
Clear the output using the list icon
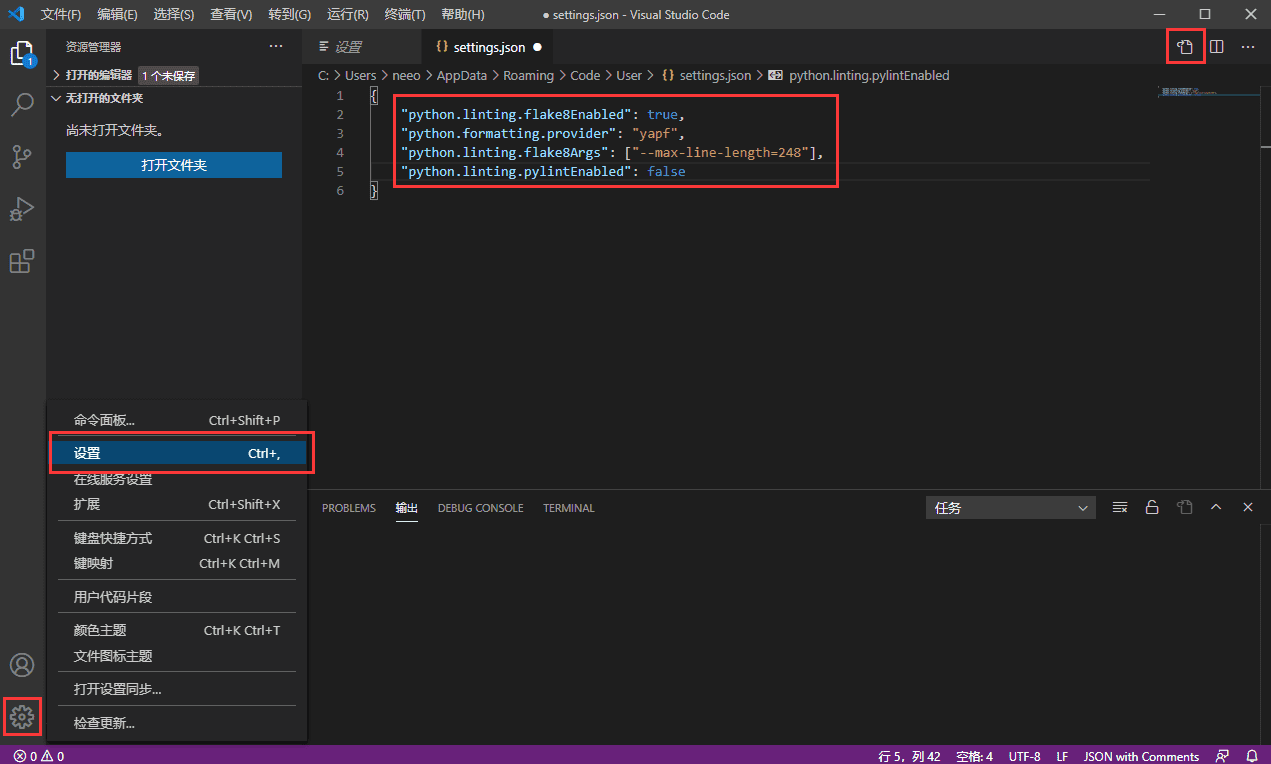point(1120,508)
